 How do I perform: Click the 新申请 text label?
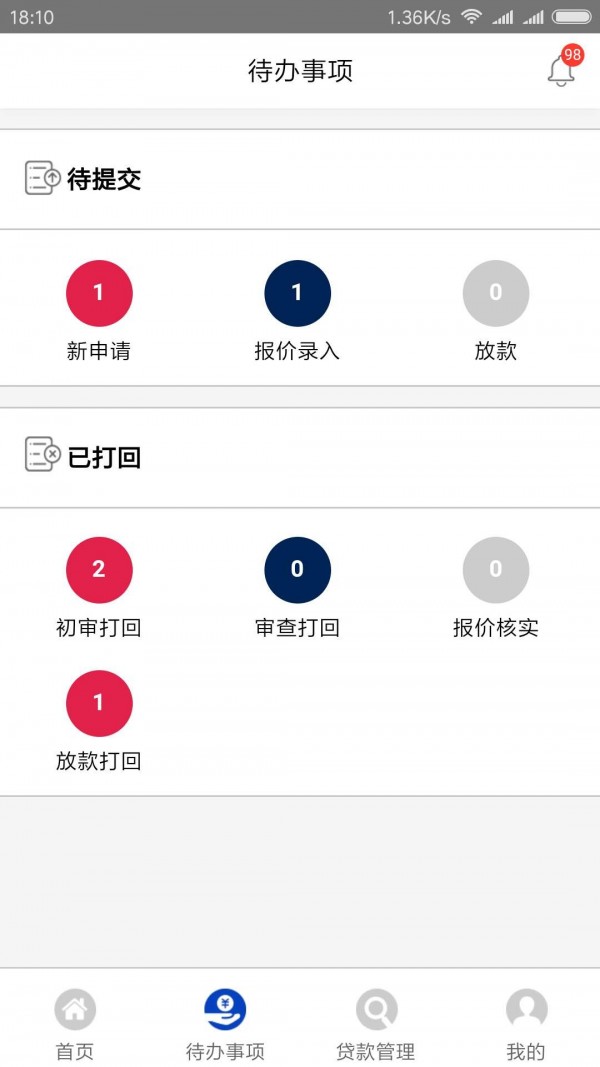pyautogui.click(x=98, y=351)
